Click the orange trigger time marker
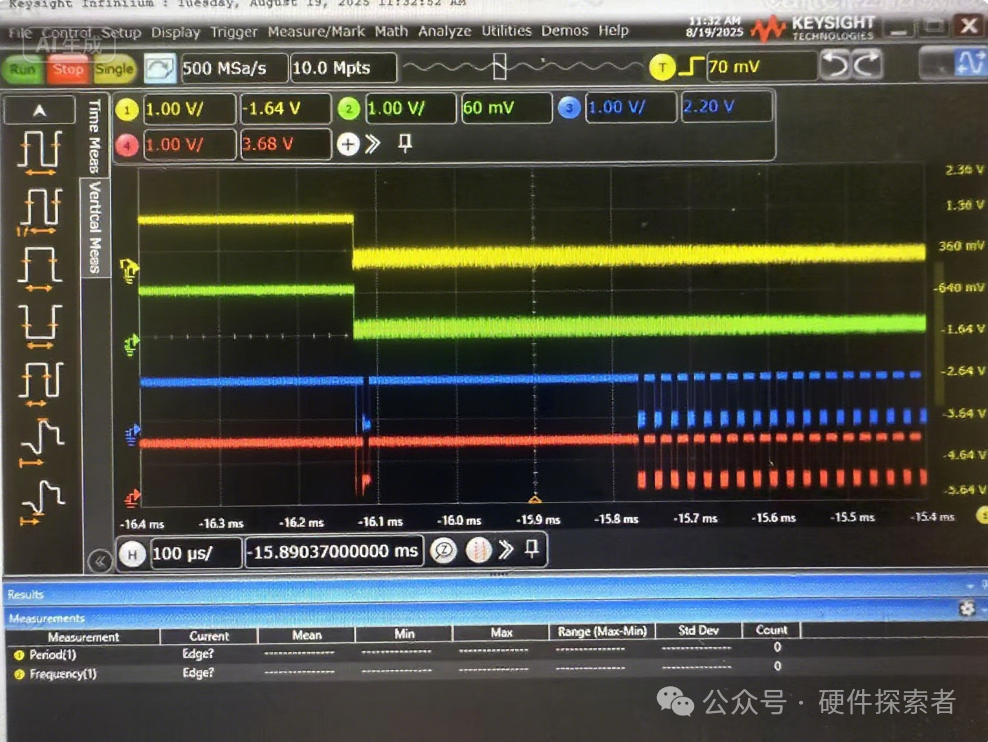Viewport: 988px width, 742px height. pyautogui.click(x=535, y=499)
